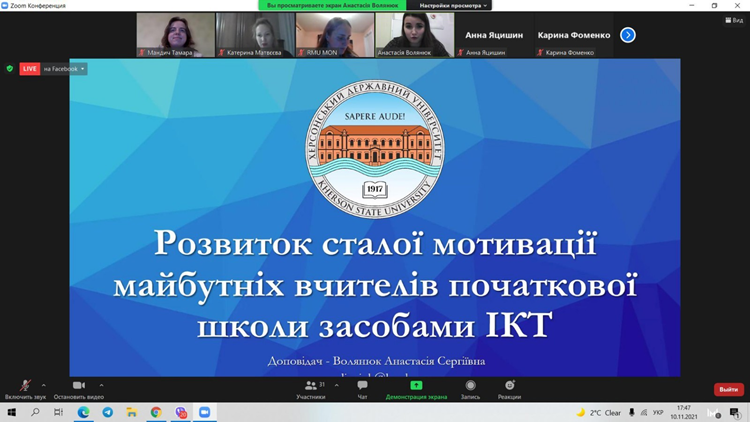Switch input language УКР
This screenshot has height=422, width=750.
(x=658, y=412)
